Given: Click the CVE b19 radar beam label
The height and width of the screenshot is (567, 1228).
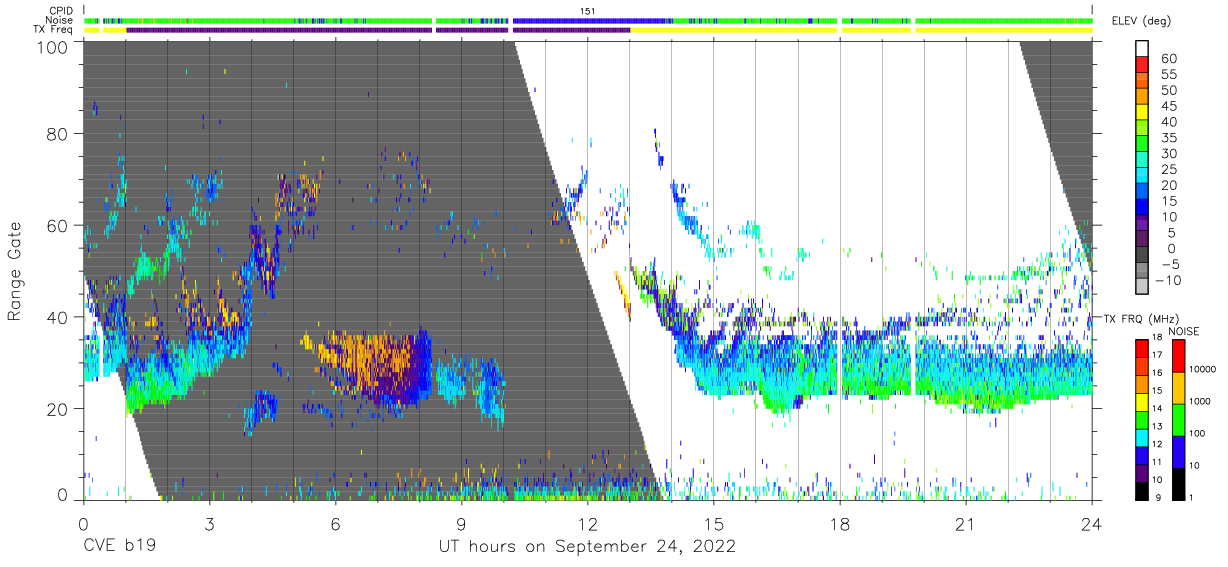Looking at the screenshot, I should point(118,547).
